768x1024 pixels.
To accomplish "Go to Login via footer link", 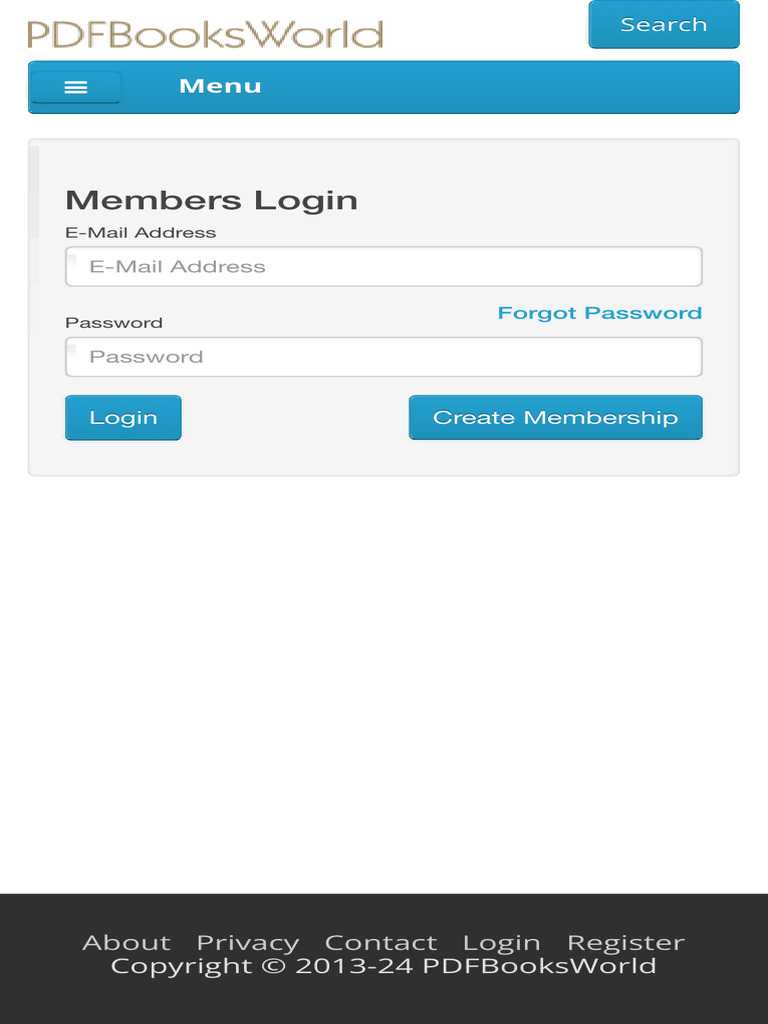I will pyautogui.click(x=501, y=943).
